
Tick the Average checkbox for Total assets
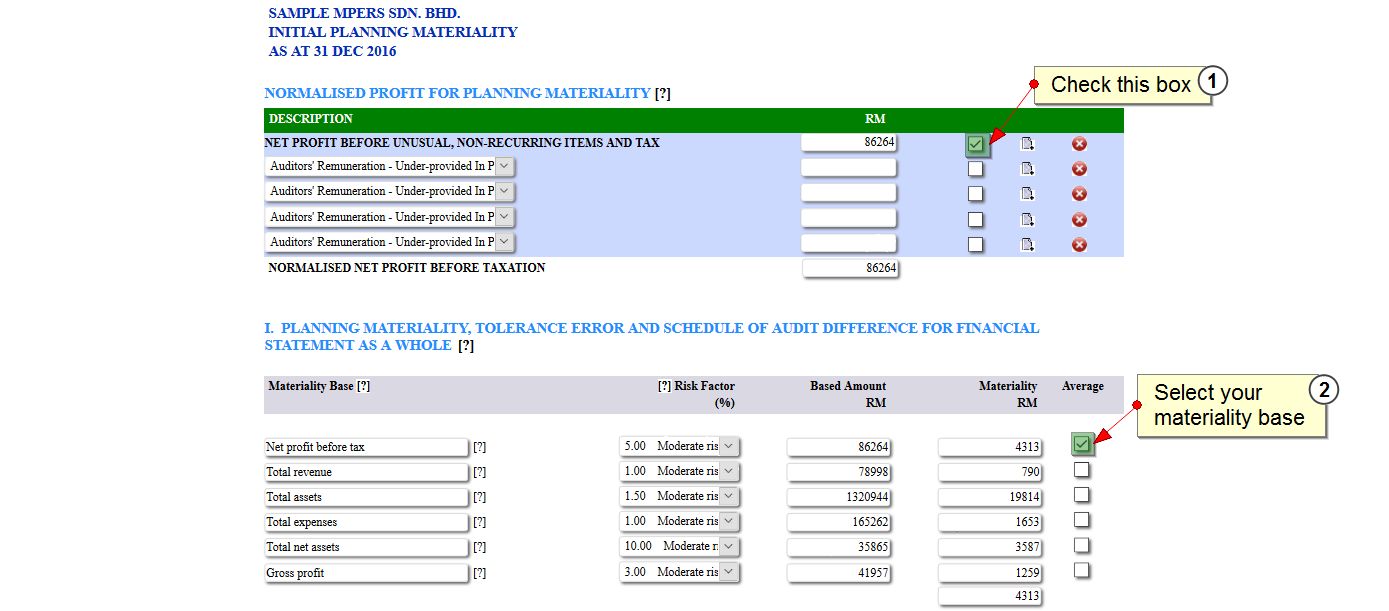tap(1081, 495)
